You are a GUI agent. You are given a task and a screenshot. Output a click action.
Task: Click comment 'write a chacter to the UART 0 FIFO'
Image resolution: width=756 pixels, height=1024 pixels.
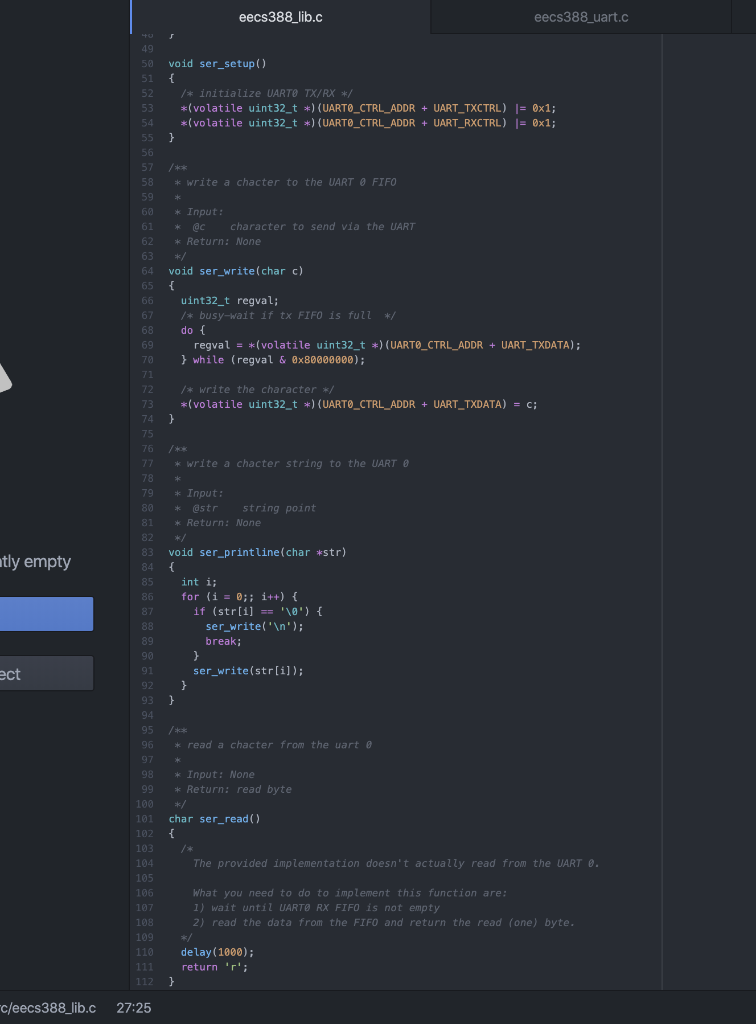tap(285, 182)
